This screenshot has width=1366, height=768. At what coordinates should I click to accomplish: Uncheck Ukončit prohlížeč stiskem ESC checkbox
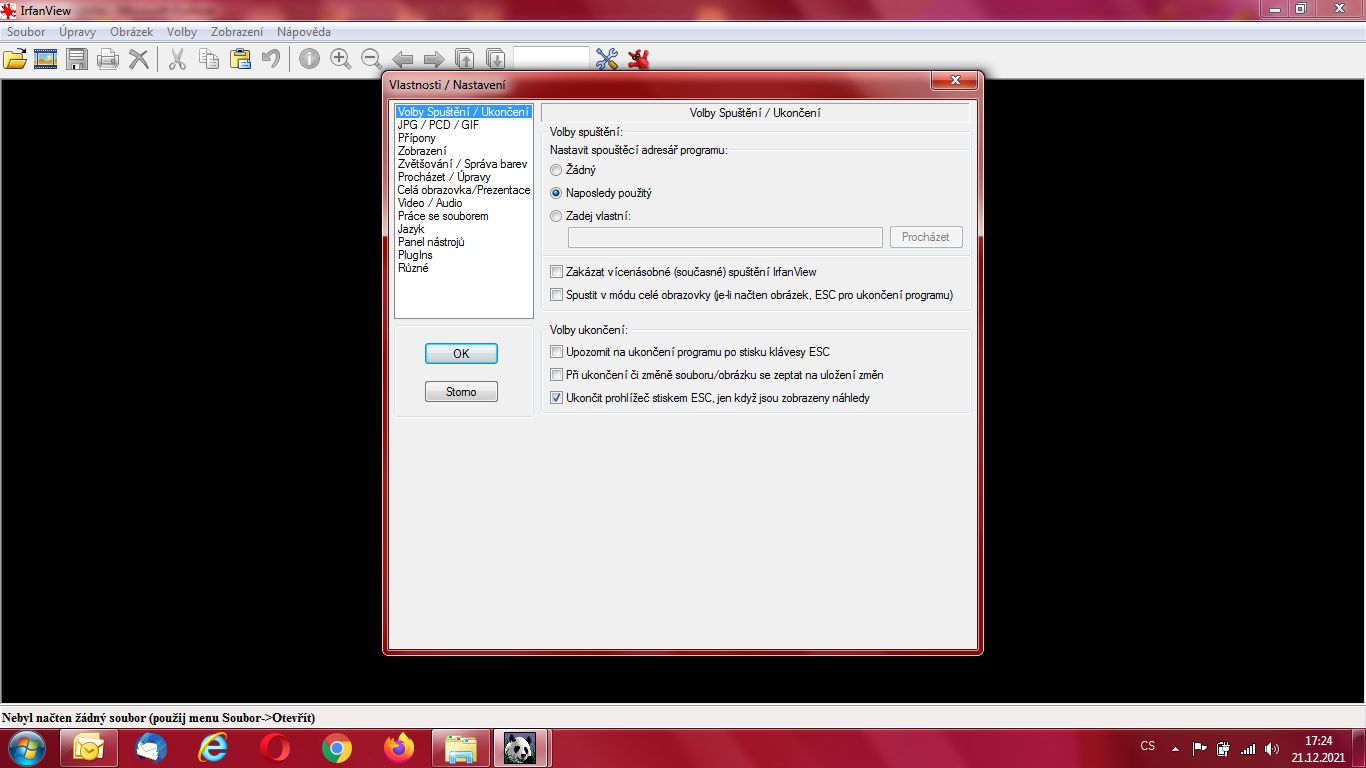(x=710, y=398)
